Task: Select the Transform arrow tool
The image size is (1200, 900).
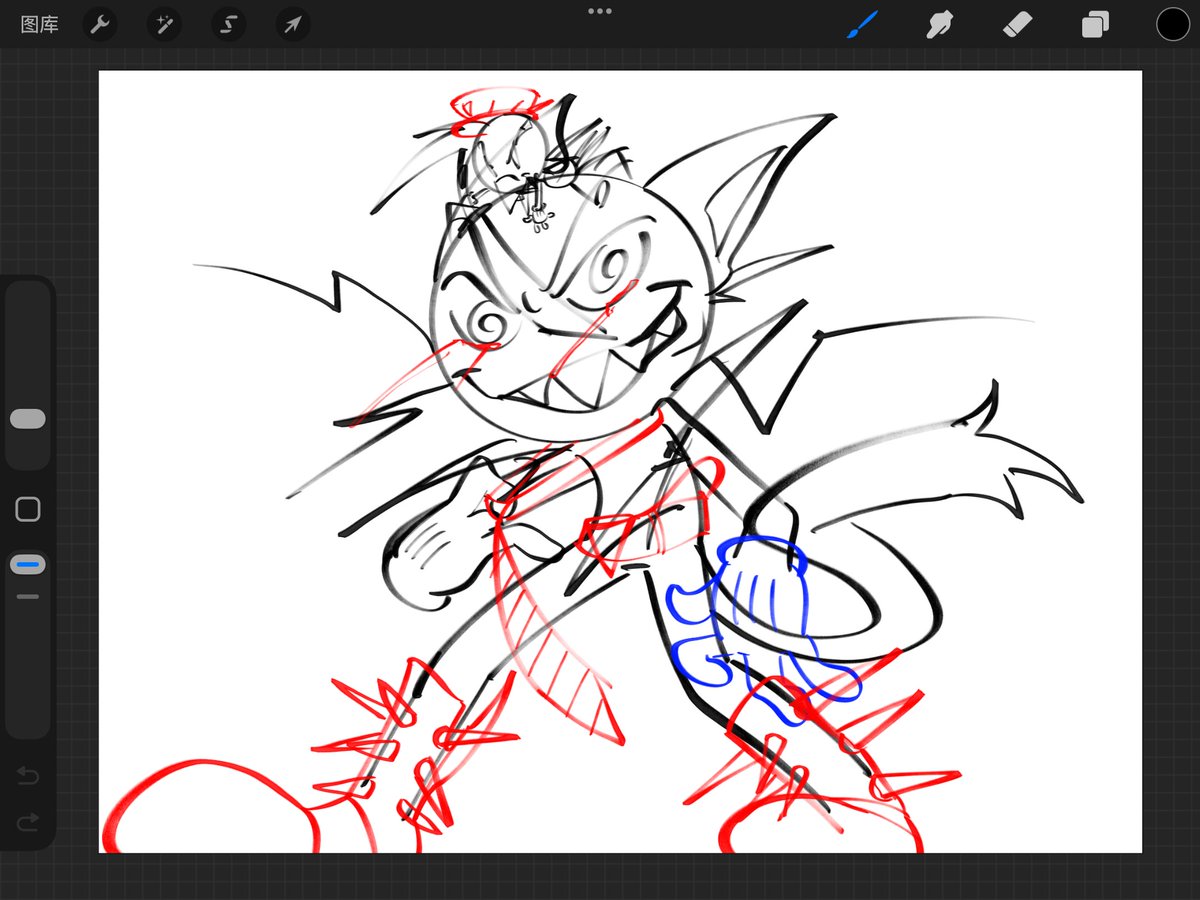Action: point(292,25)
